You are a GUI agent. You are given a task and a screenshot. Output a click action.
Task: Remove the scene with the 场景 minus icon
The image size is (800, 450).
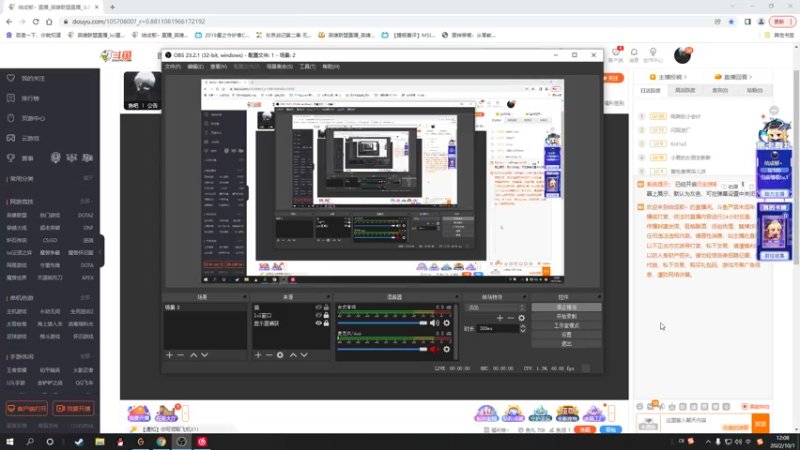pos(181,355)
